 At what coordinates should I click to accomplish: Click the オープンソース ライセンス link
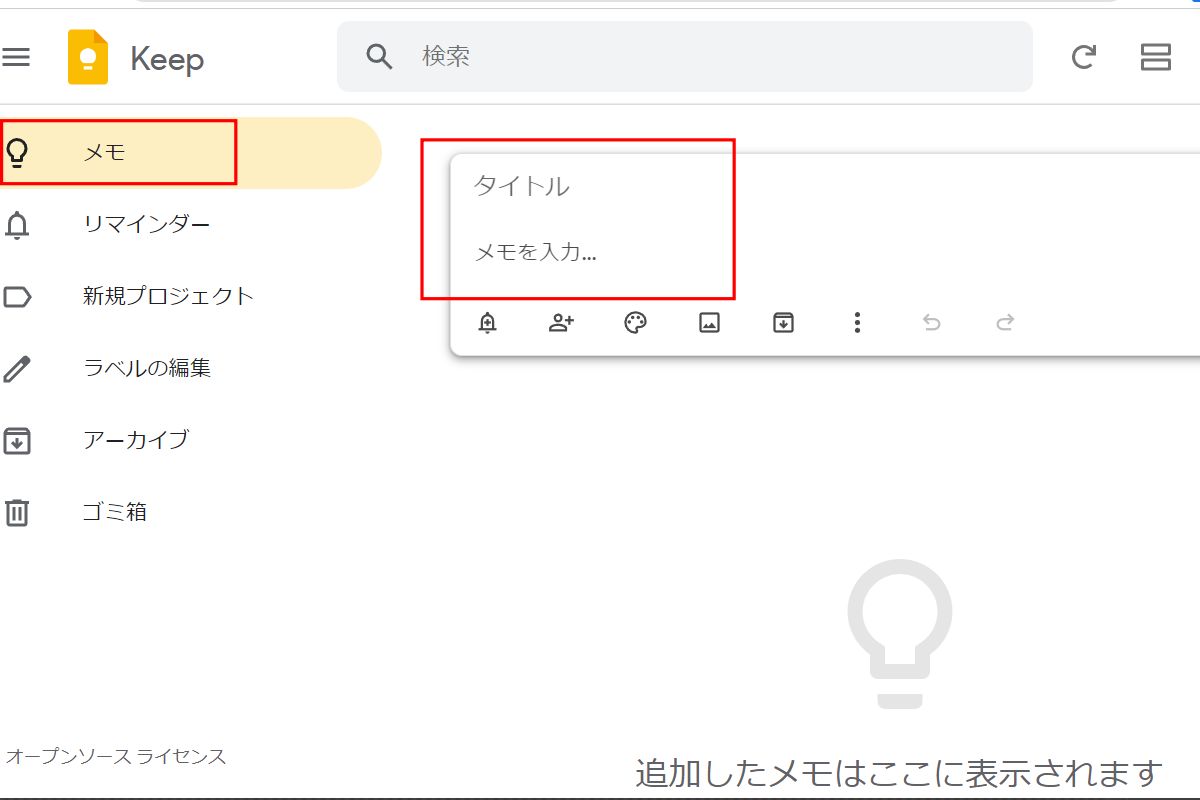click(x=116, y=757)
